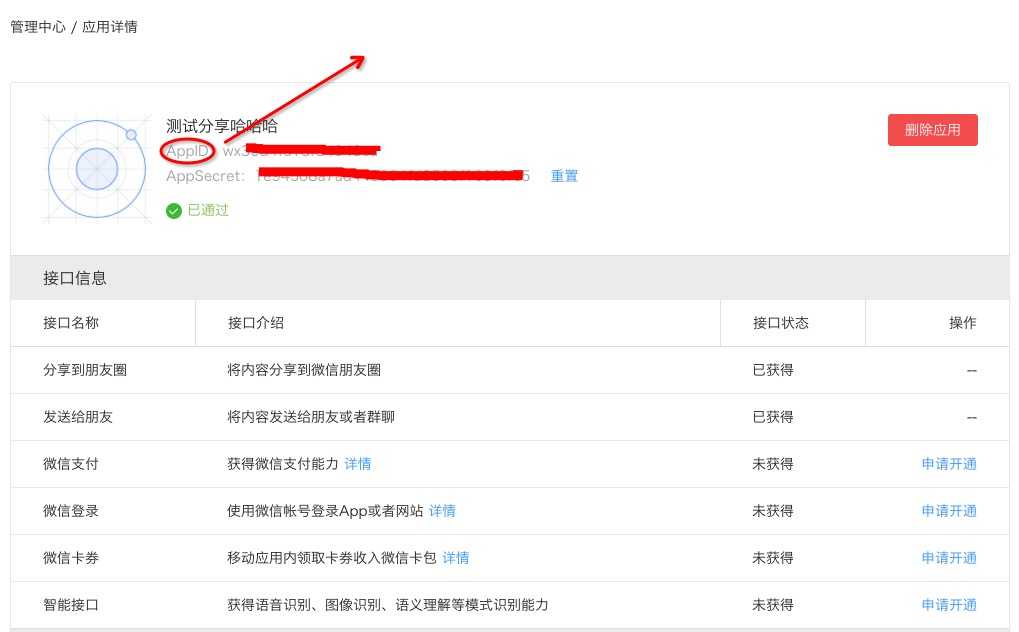Click the app icon placeholder image
This screenshot has height=632, width=1019.
(x=97, y=169)
